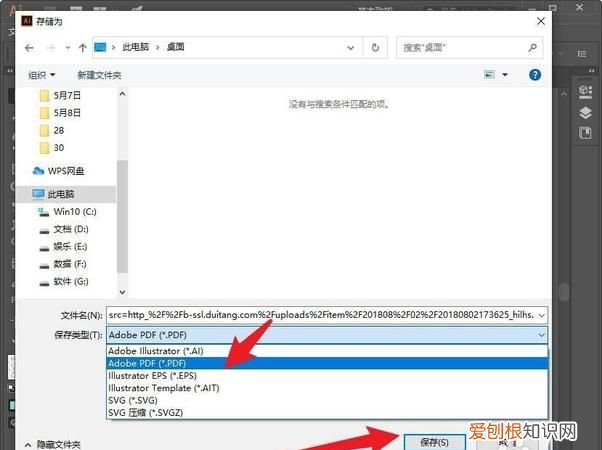This screenshot has width=602, height=450.
Task: Click the search magnifier icon
Action: click(533, 47)
